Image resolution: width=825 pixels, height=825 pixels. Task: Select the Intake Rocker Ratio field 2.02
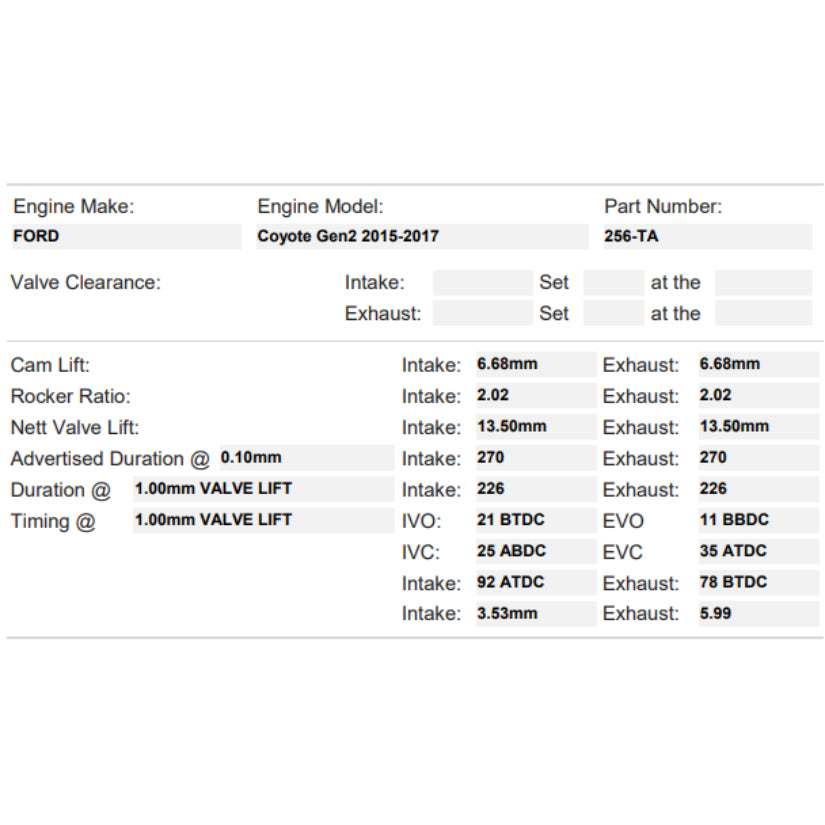pos(535,396)
